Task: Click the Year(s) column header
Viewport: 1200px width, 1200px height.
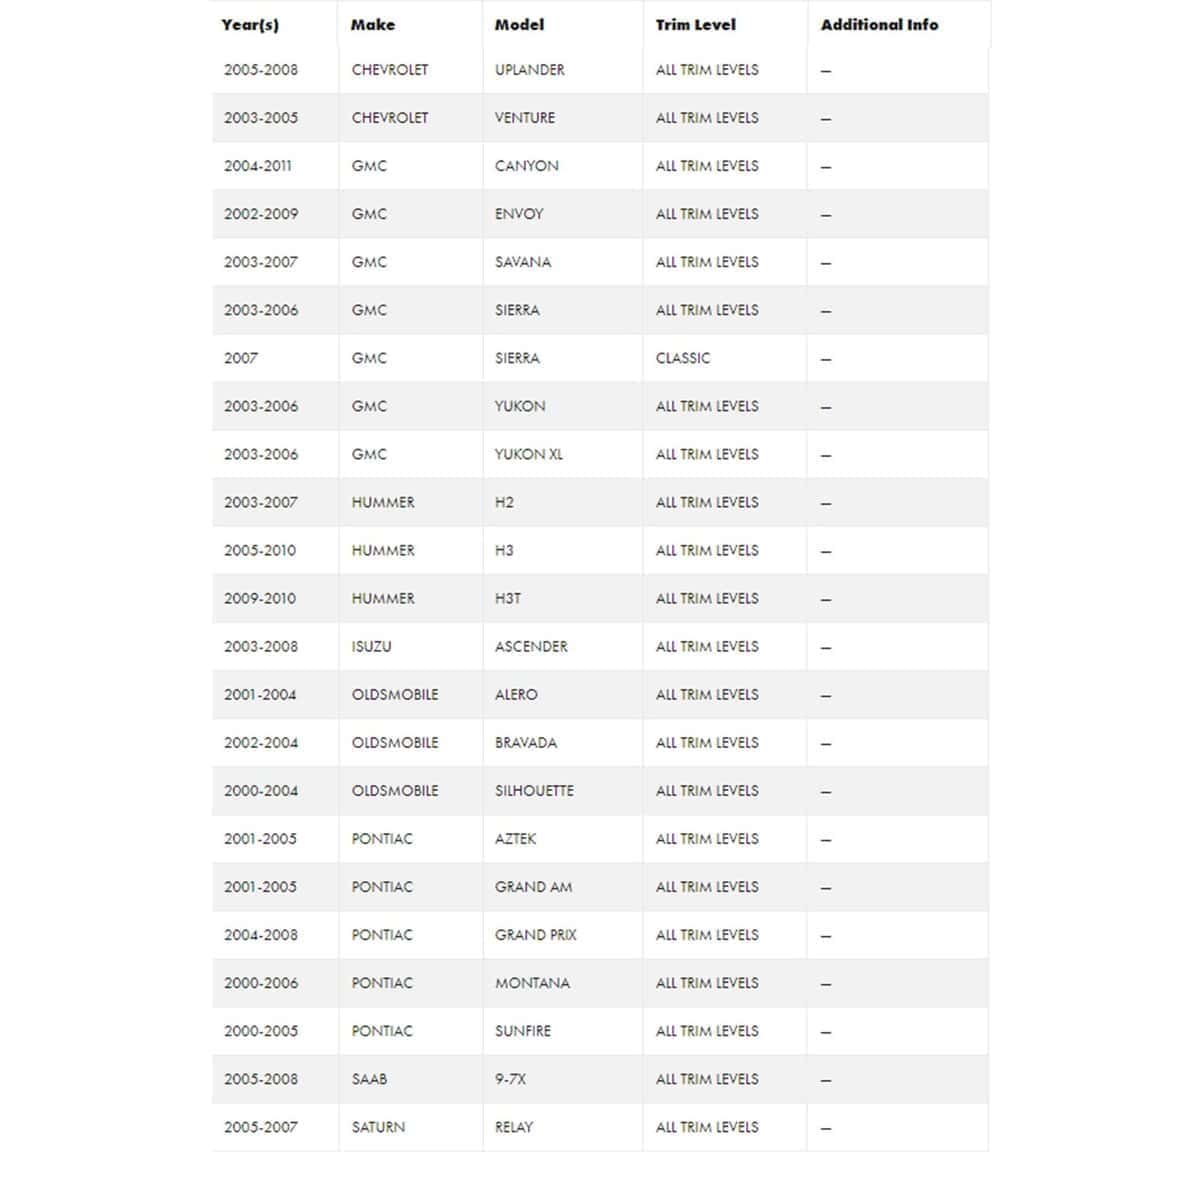Action: (x=250, y=25)
